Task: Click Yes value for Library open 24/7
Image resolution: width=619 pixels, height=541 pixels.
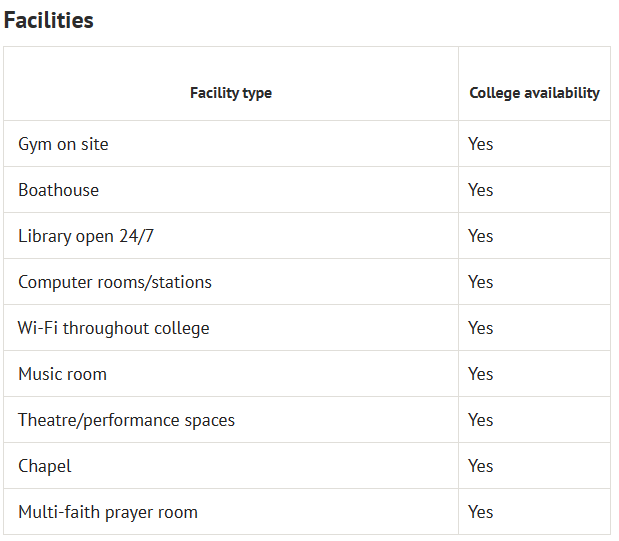Action: (480, 236)
